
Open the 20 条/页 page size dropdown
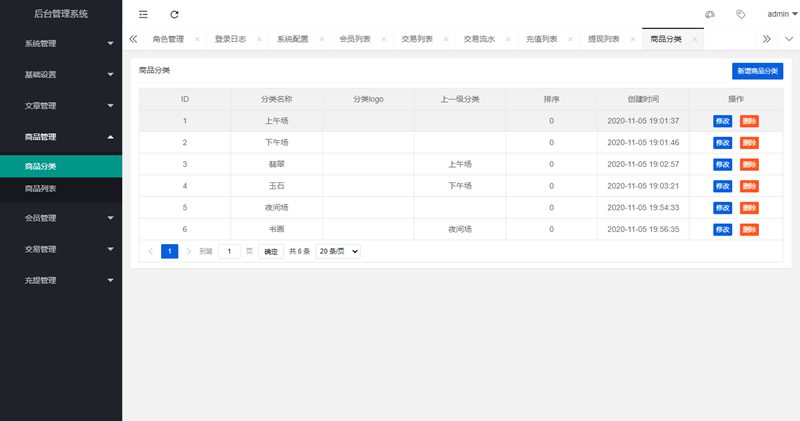(338, 252)
